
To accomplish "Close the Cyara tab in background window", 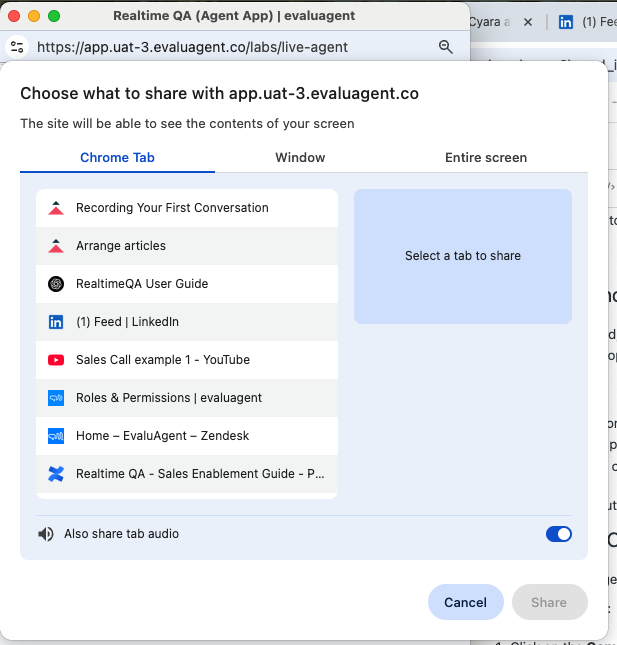I will (x=528, y=22).
